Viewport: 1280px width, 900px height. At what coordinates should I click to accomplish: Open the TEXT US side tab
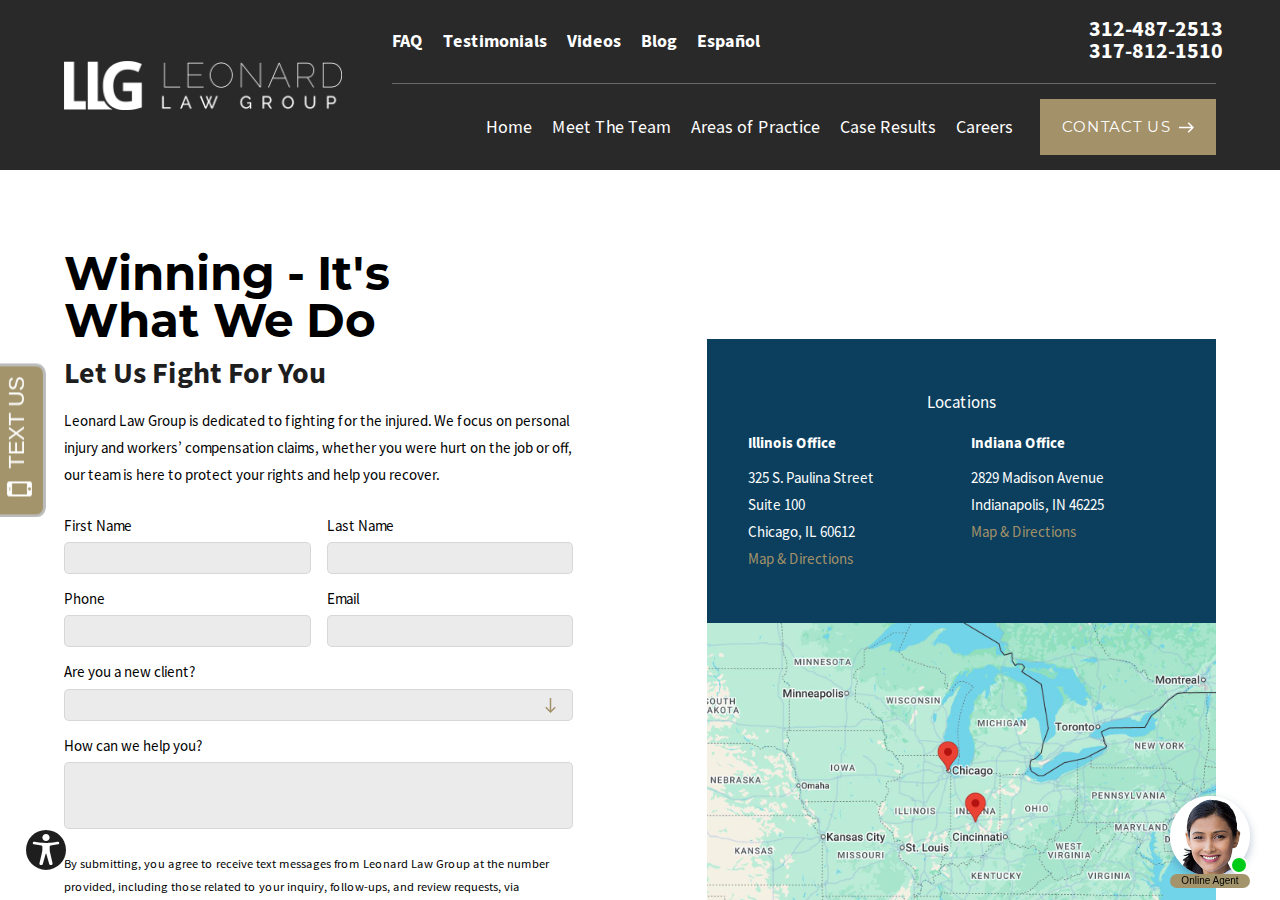[22, 440]
